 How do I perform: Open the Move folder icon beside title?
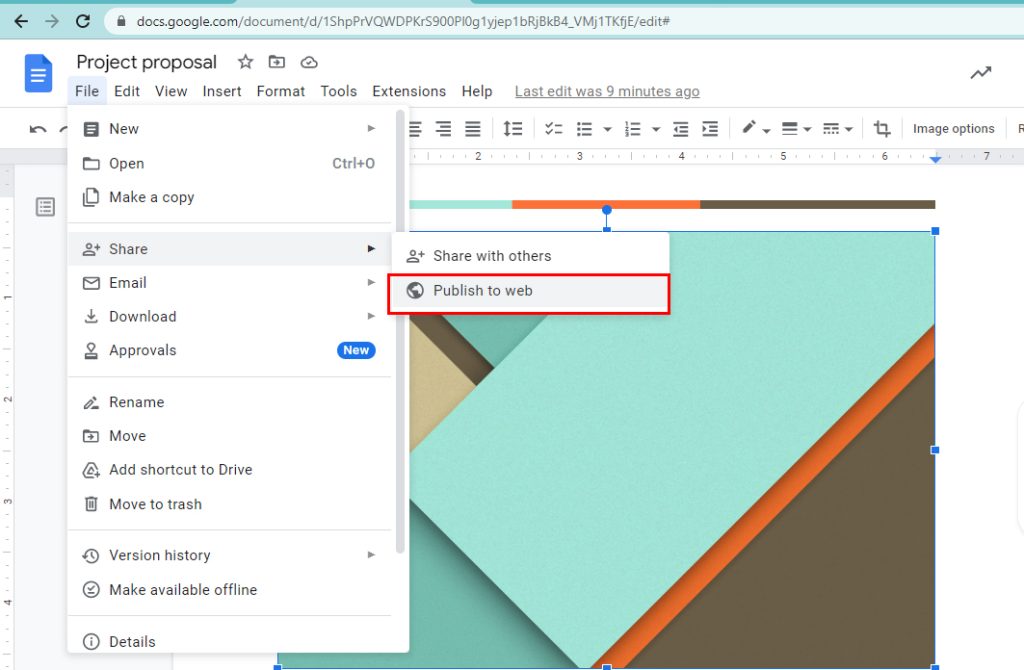(276, 62)
